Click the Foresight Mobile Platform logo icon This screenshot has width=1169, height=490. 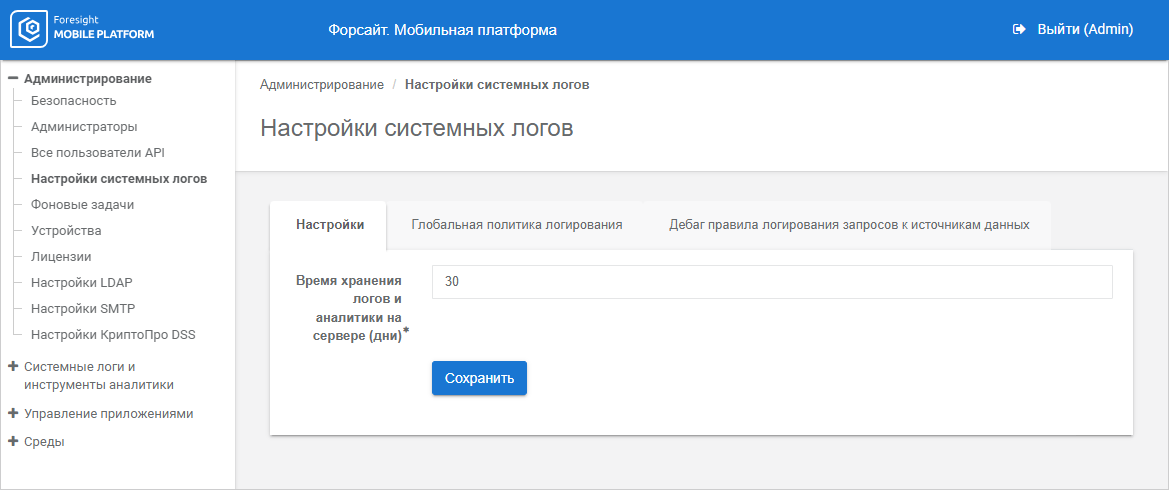[x=29, y=30]
